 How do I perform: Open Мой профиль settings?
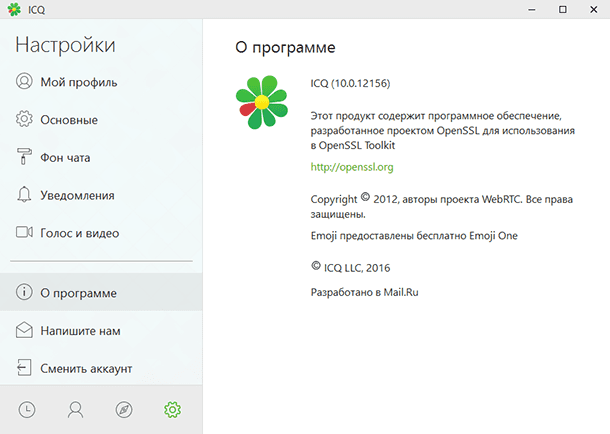coord(101,82)
